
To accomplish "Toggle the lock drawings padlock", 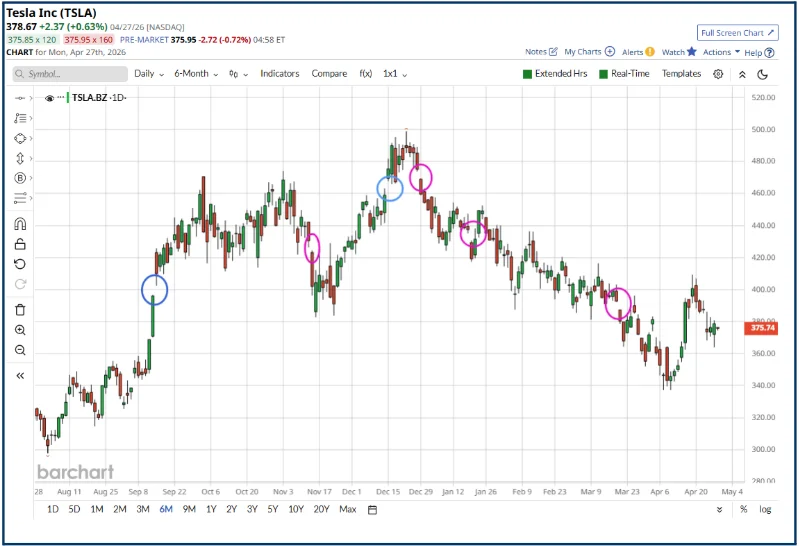I will pyautogui.click(x=20, y=244).
